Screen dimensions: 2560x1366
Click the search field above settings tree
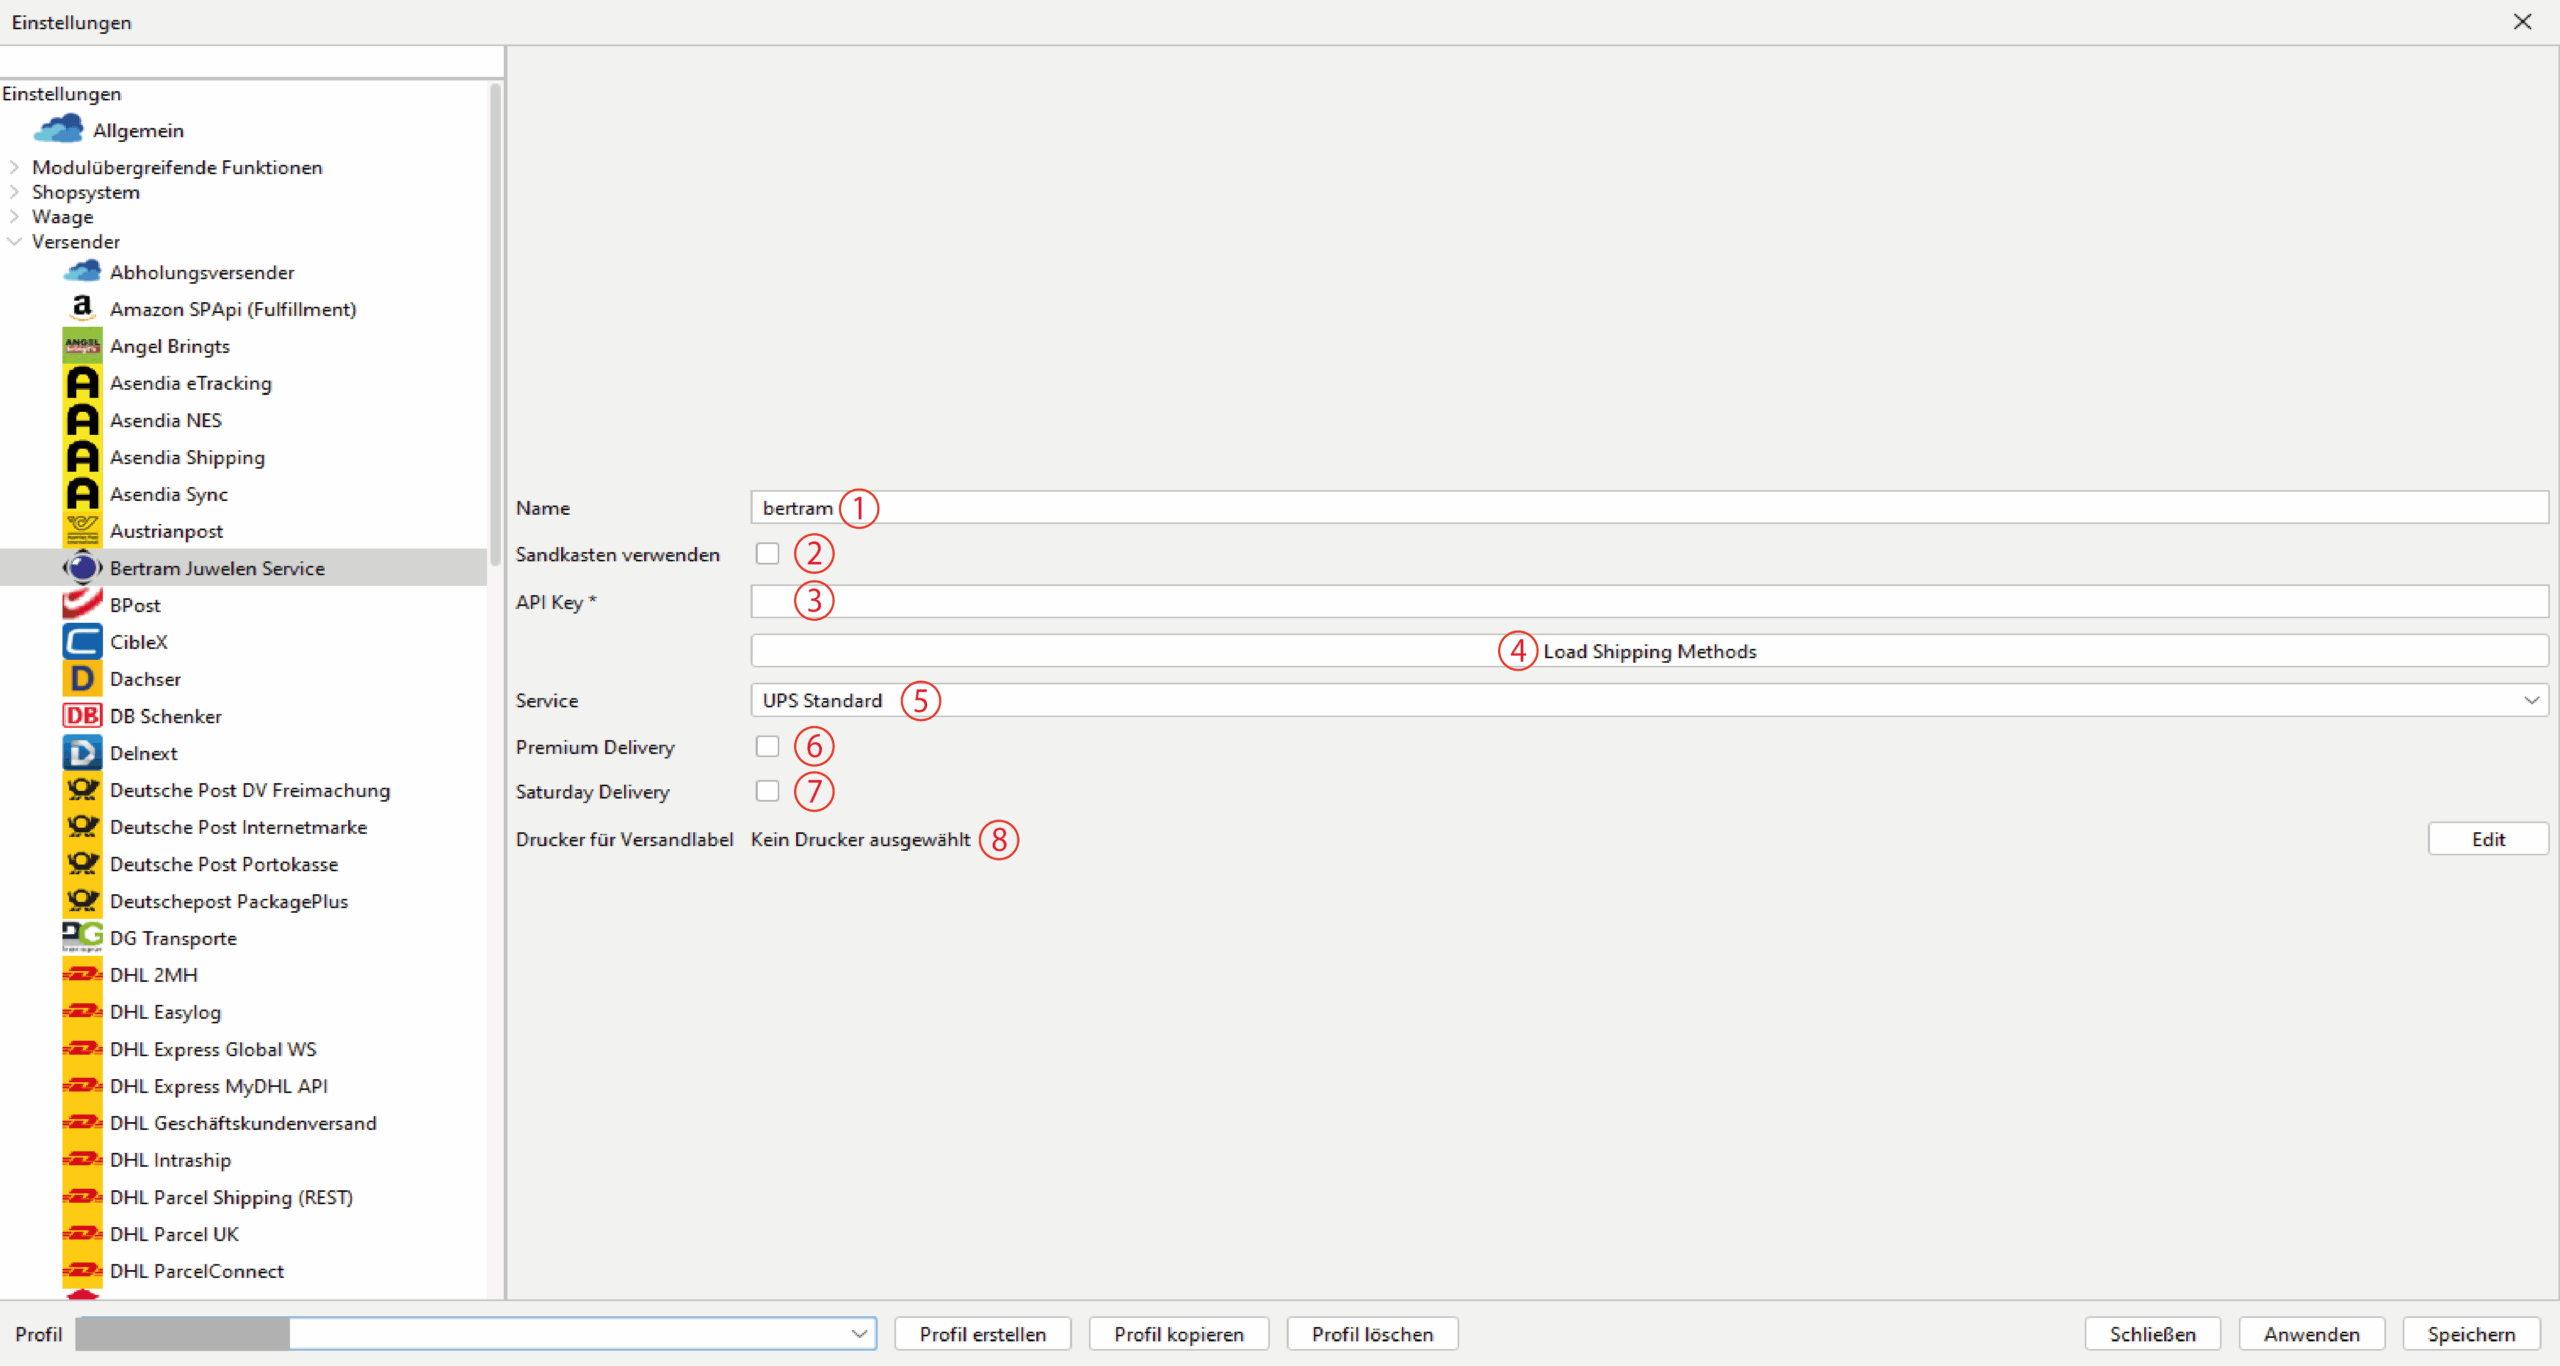coord(251,62)
